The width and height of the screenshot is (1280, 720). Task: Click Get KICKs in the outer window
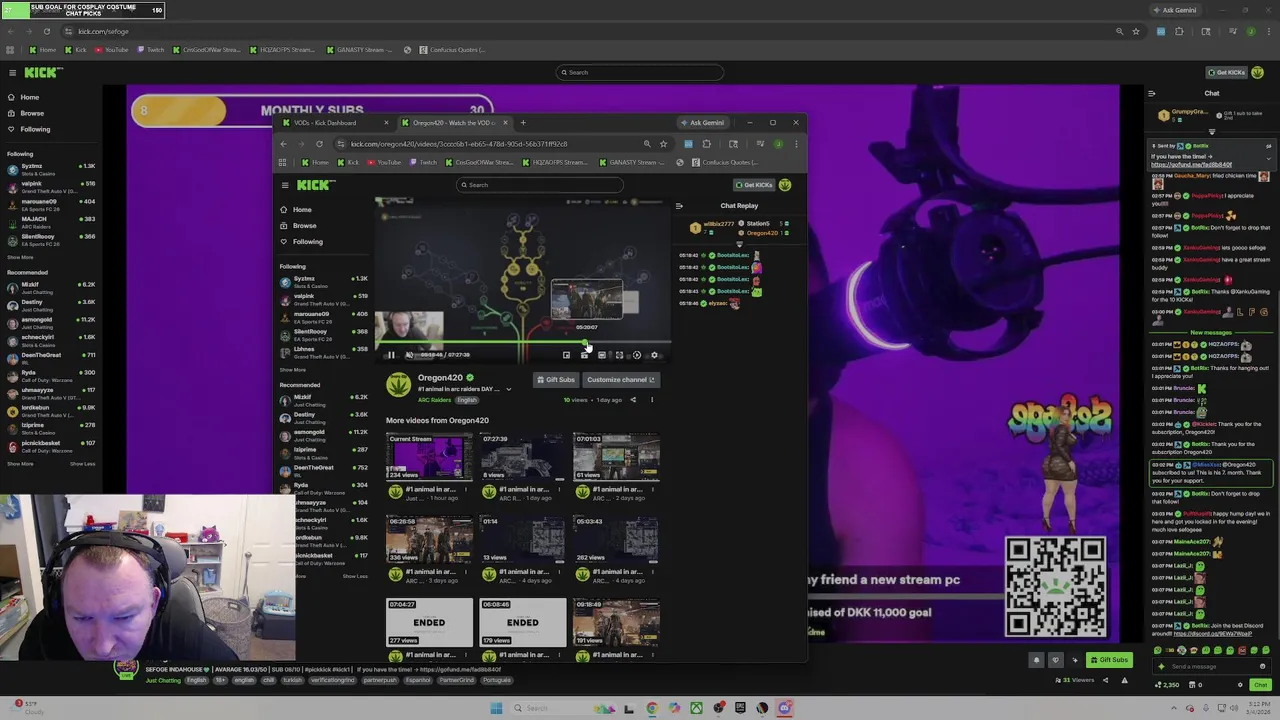1225,72
